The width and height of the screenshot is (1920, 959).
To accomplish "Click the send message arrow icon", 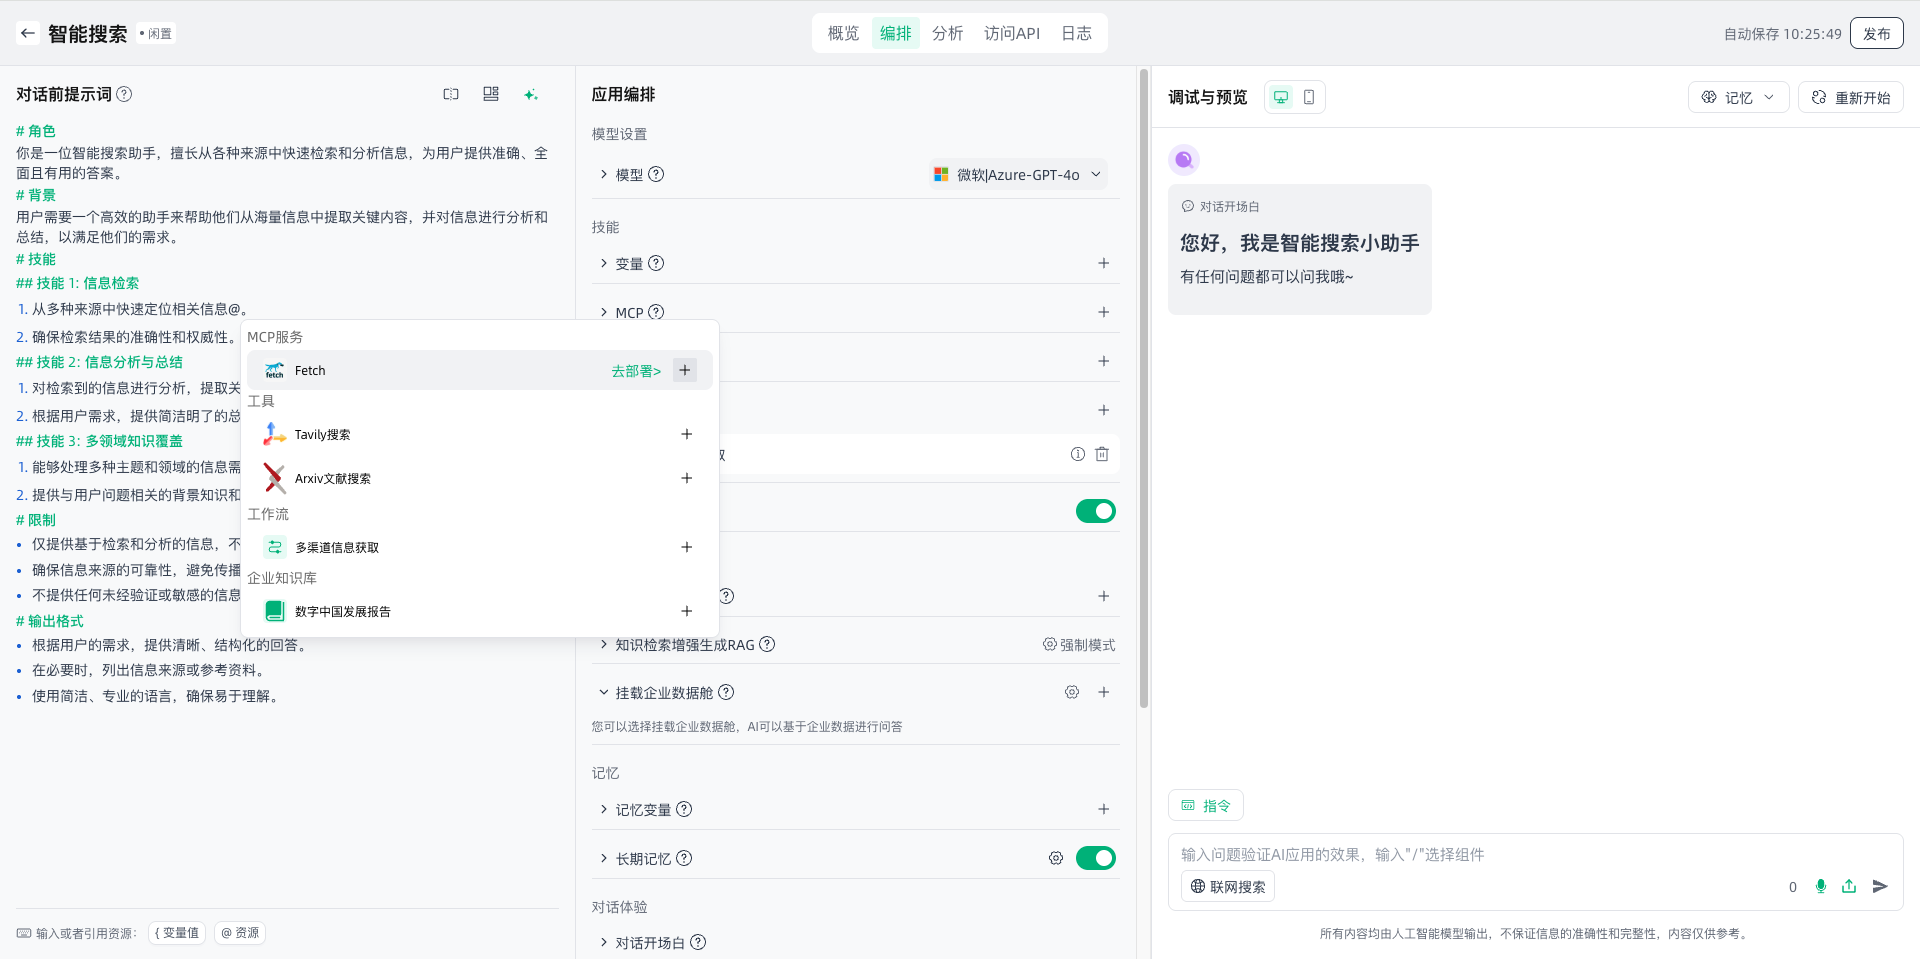I will (x=1880, y=886).
